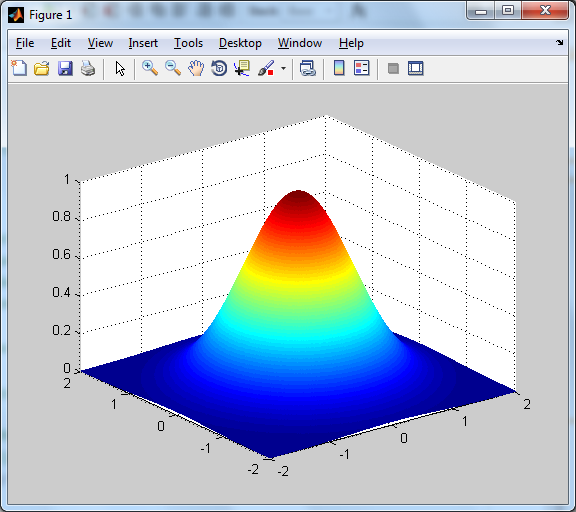Click the Link Plot icon

click(x=308, y=68)
